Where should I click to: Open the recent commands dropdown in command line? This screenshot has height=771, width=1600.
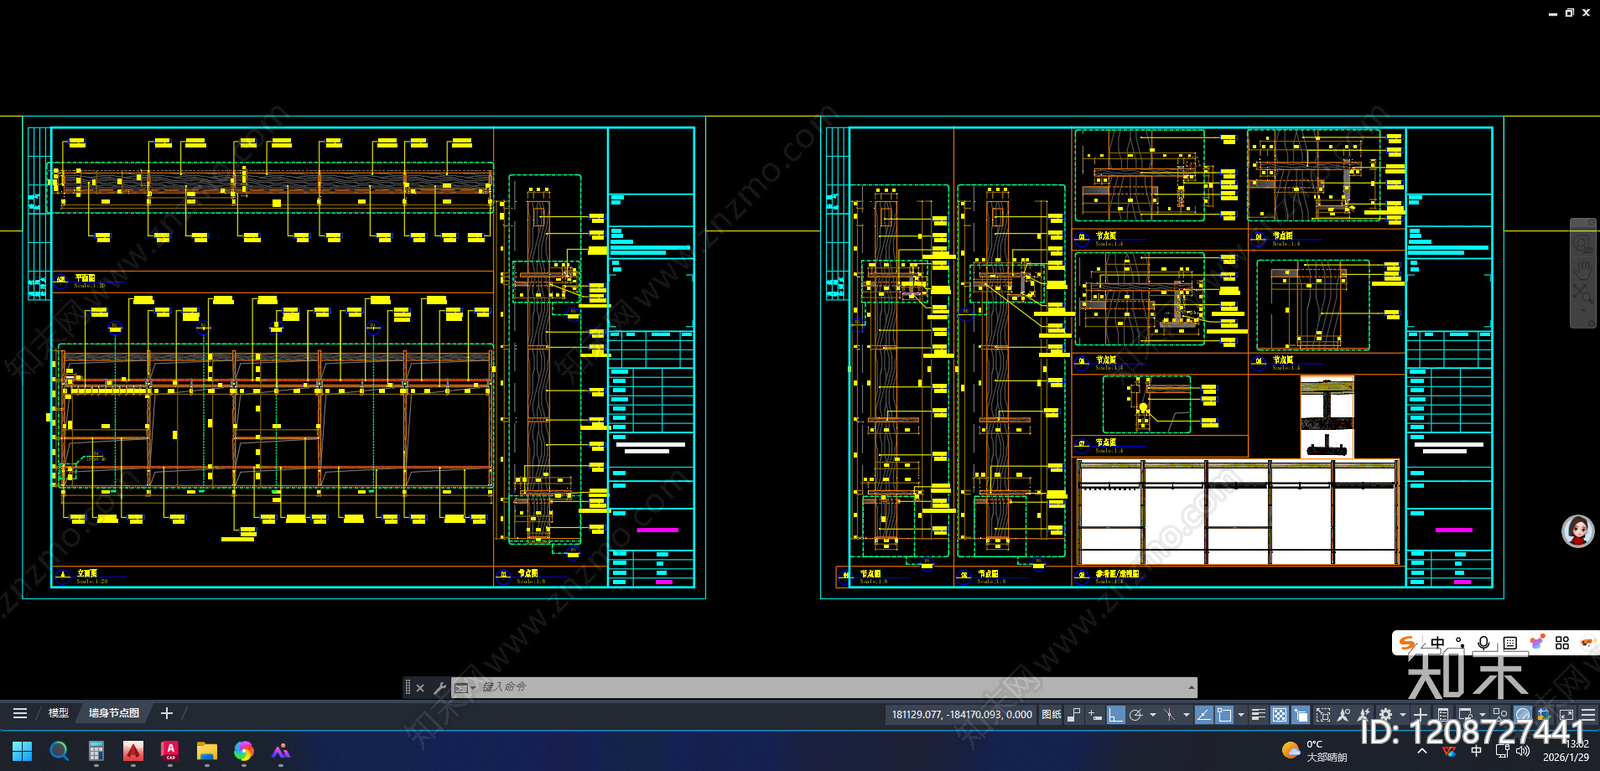(465, 687)
